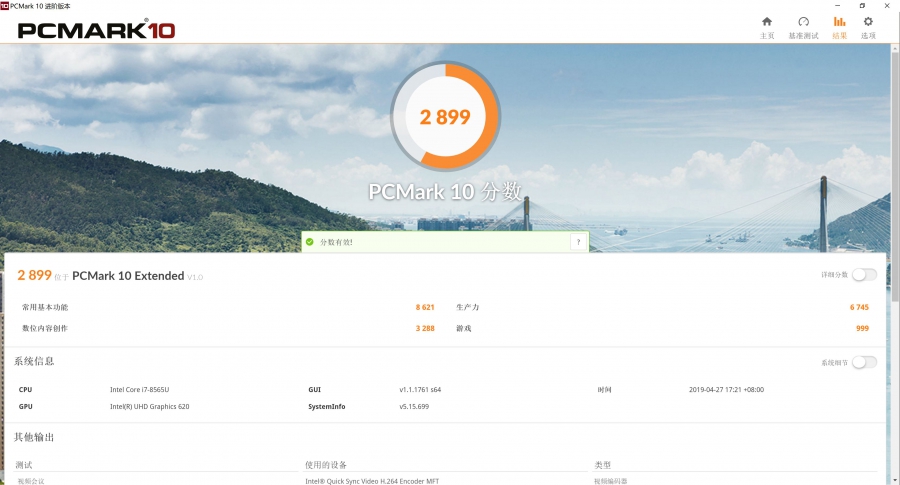Image resolution: width=900 pixels, height=485 pixels.
Task: Click the scrollbar down arrow
Action: pyautogui.click(x=894, y=479)
